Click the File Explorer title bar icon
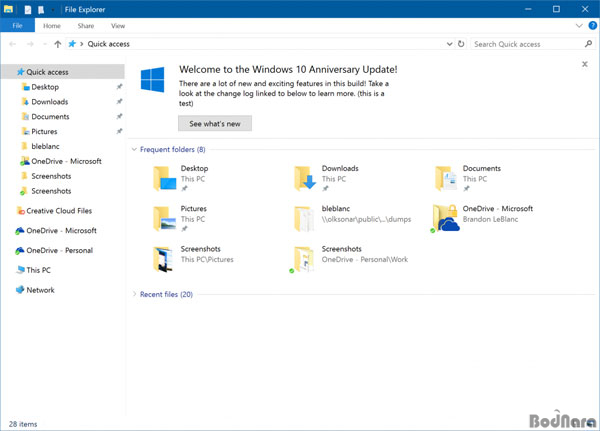 click(8, 9)
